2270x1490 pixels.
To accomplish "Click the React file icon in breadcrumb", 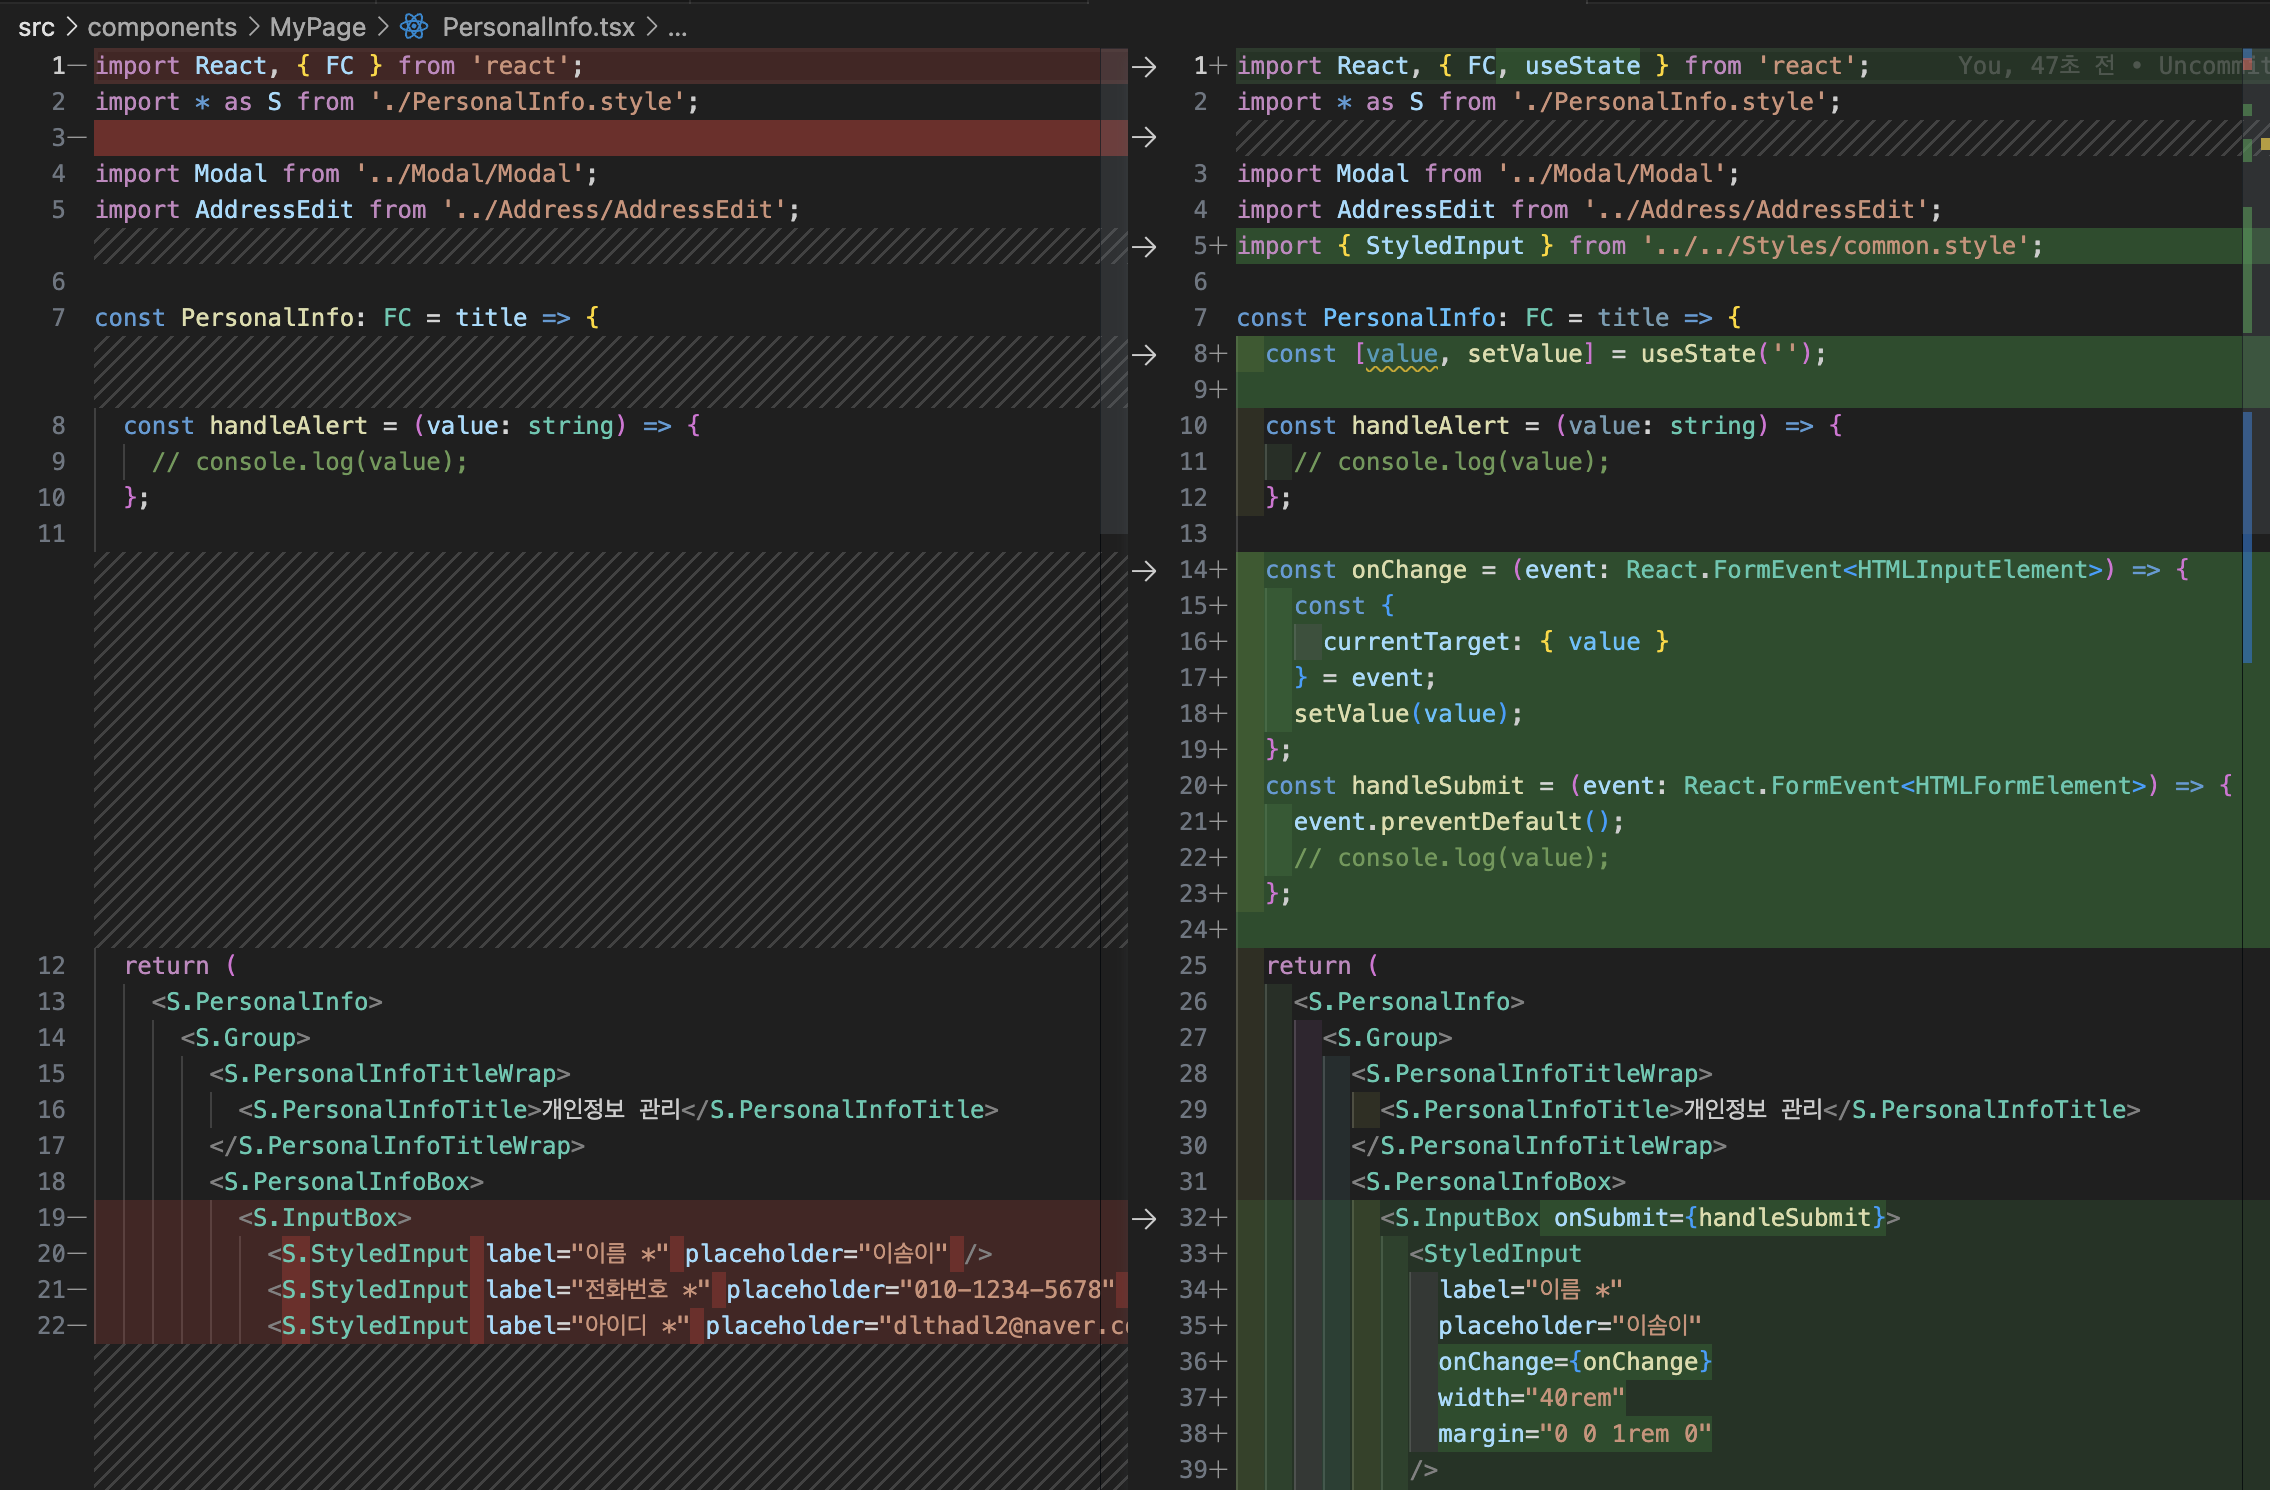I will point(414,27).
